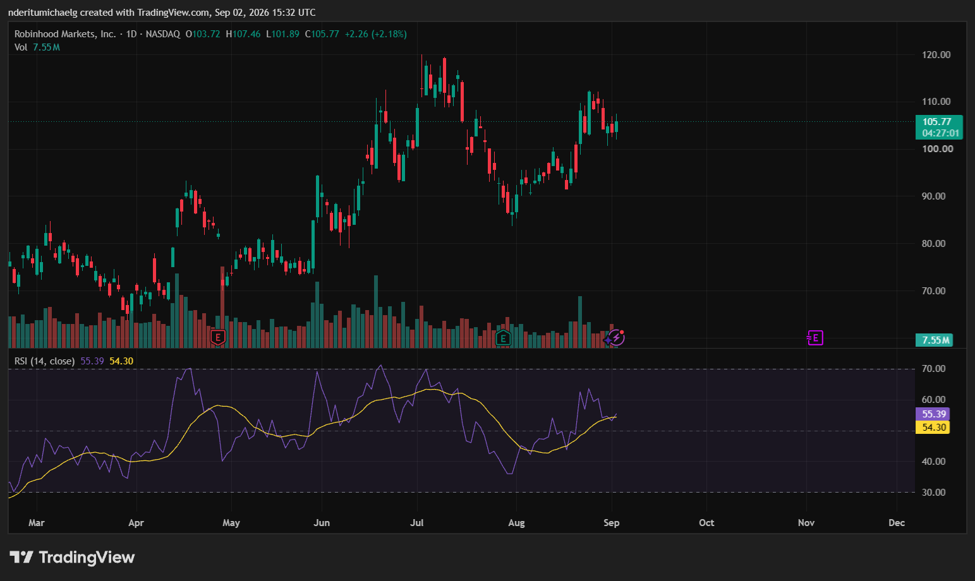The width and height of the screenshot is (975, 581).
Task: Click the low value L101.89
Action: (283, 34)
